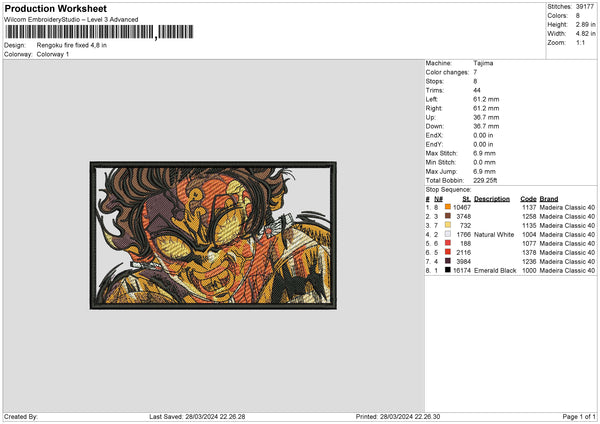The width and height of the screenshot is (600, 424).
Task: Click the Max Stitch value 6.9 mm
Action: pos(484,153)
